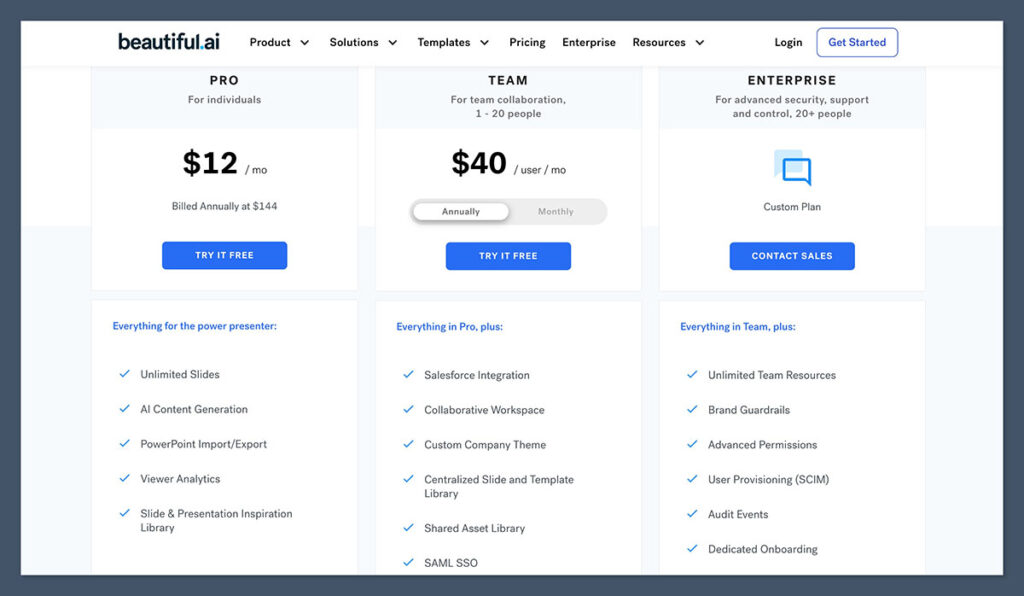The width and height of the screenshot is (1024, 596).
Task: Expand the Resources menu chevron
Action: pyautogui.click(x=699, y=42)
